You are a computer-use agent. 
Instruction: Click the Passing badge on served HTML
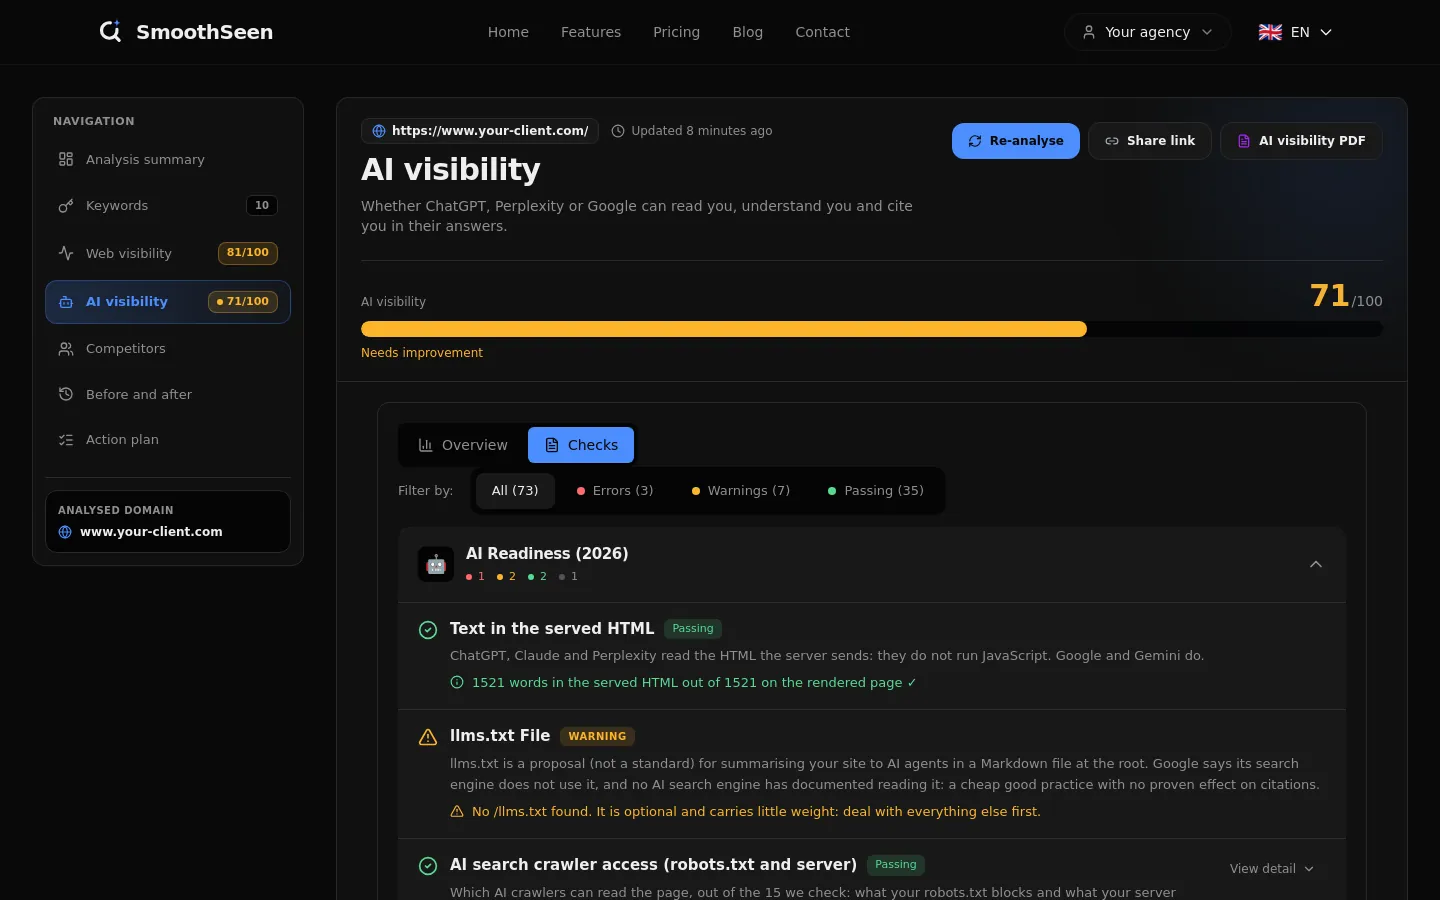click(693, 629)
